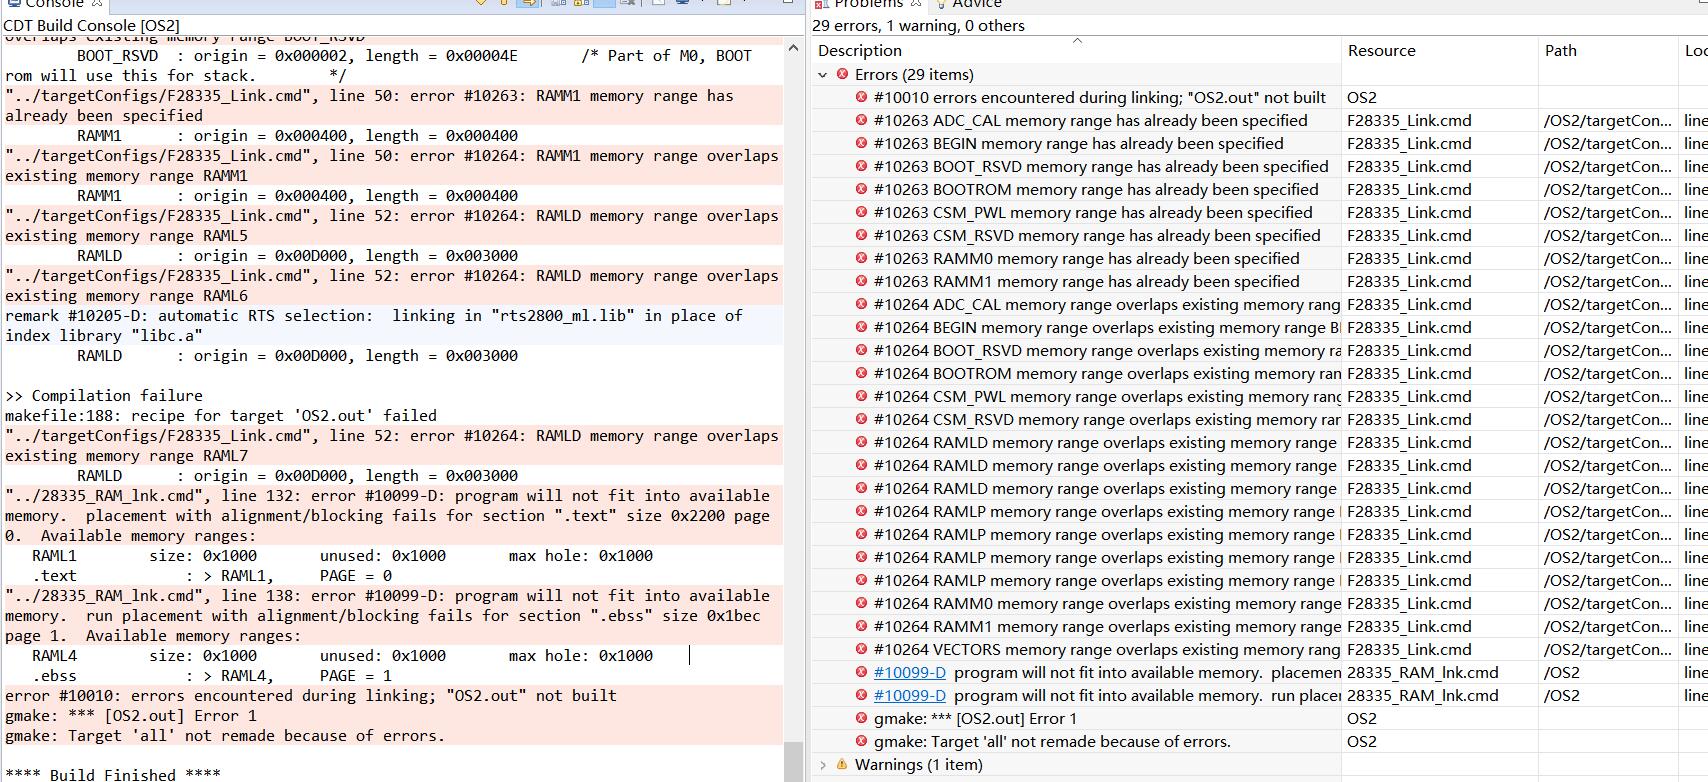Click ">> Compilation failure" in the console

pos(104,396)
